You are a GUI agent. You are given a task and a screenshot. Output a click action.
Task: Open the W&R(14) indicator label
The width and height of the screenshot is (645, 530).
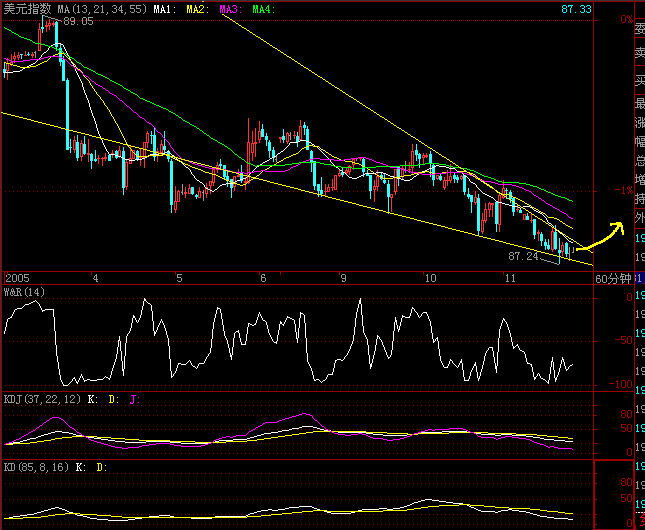(x=24, y=292)
